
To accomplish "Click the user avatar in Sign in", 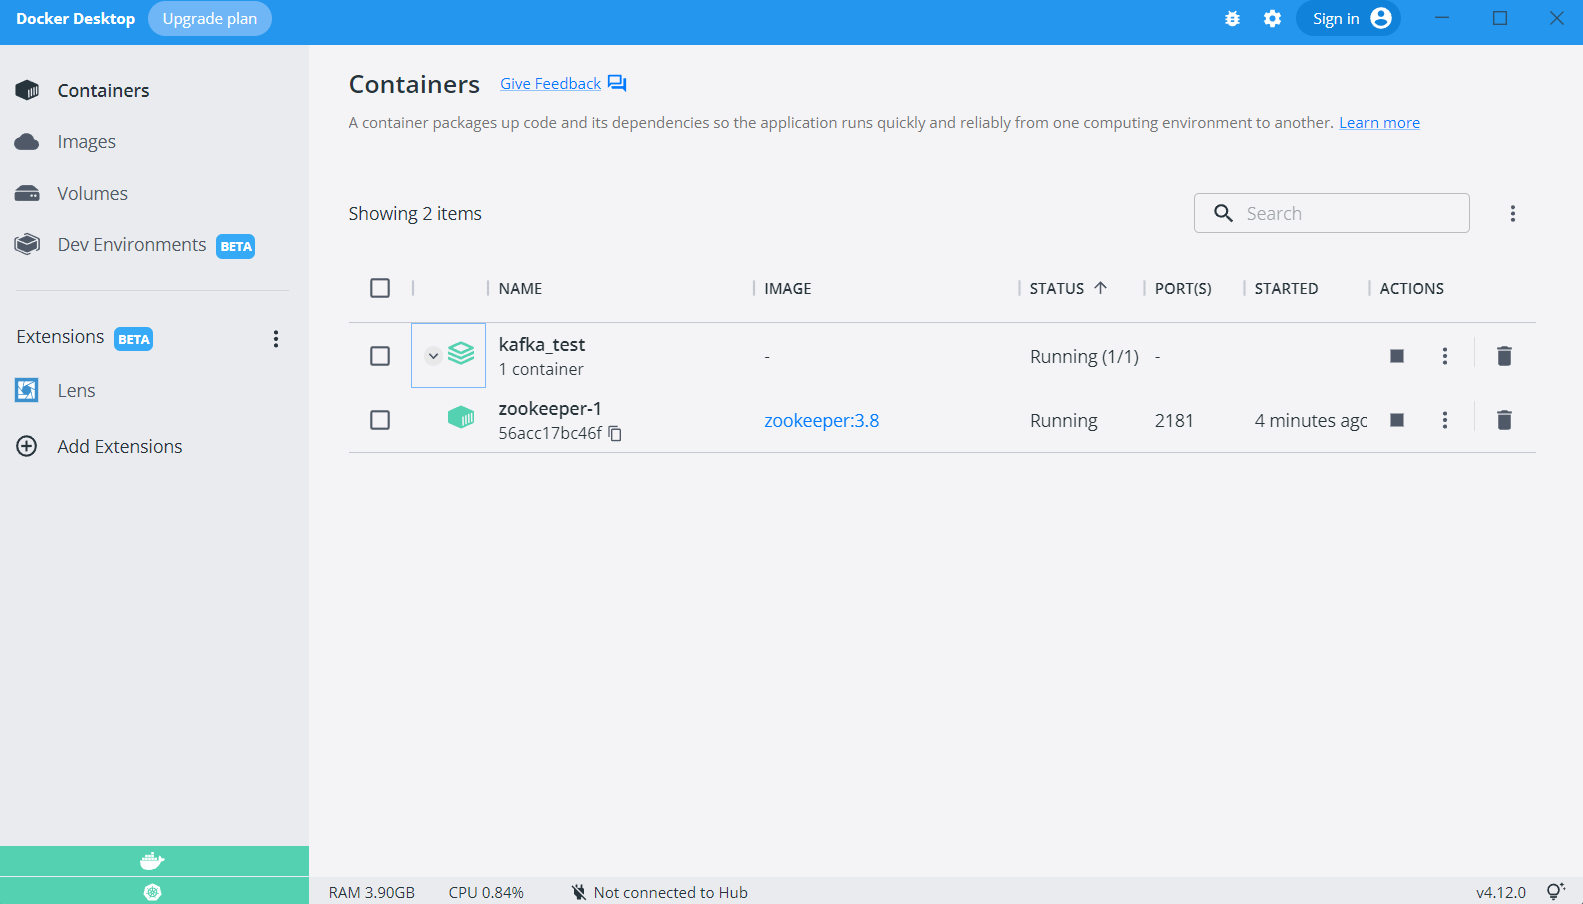I will (x=1381, y=18).
